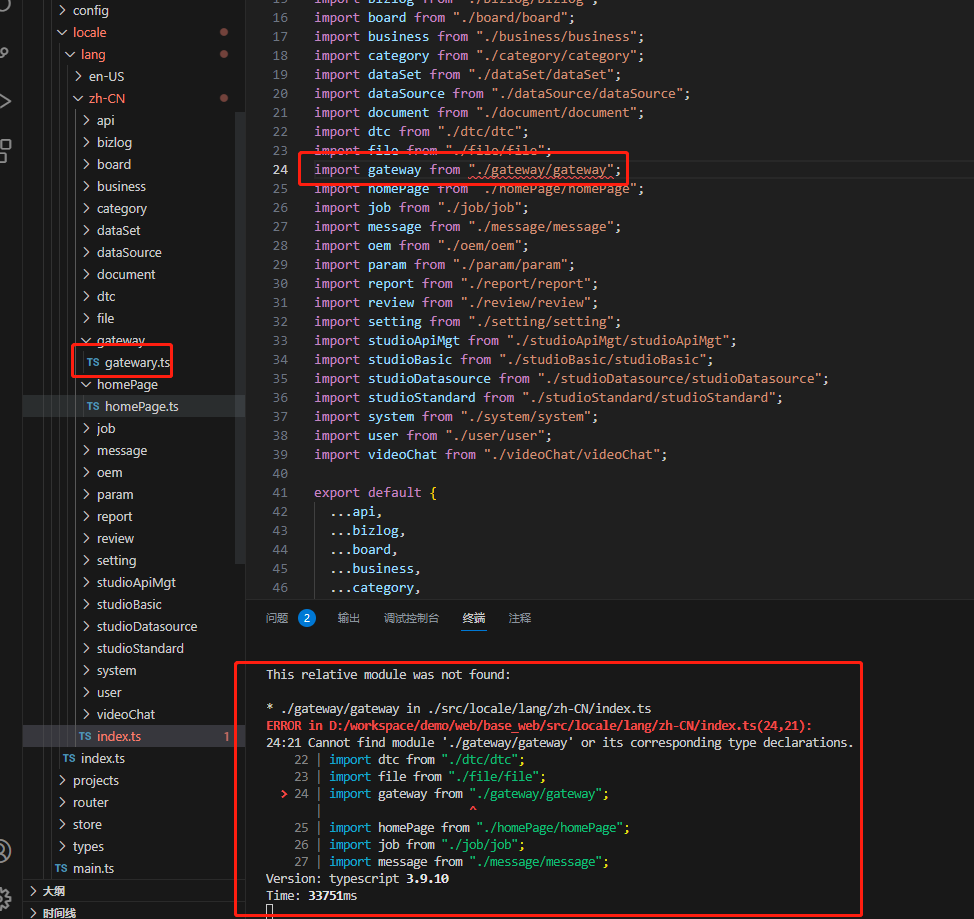Expand the config folder chevron
Screen dimensions: 974x919
pyautogui.click(x=62, y=11)
